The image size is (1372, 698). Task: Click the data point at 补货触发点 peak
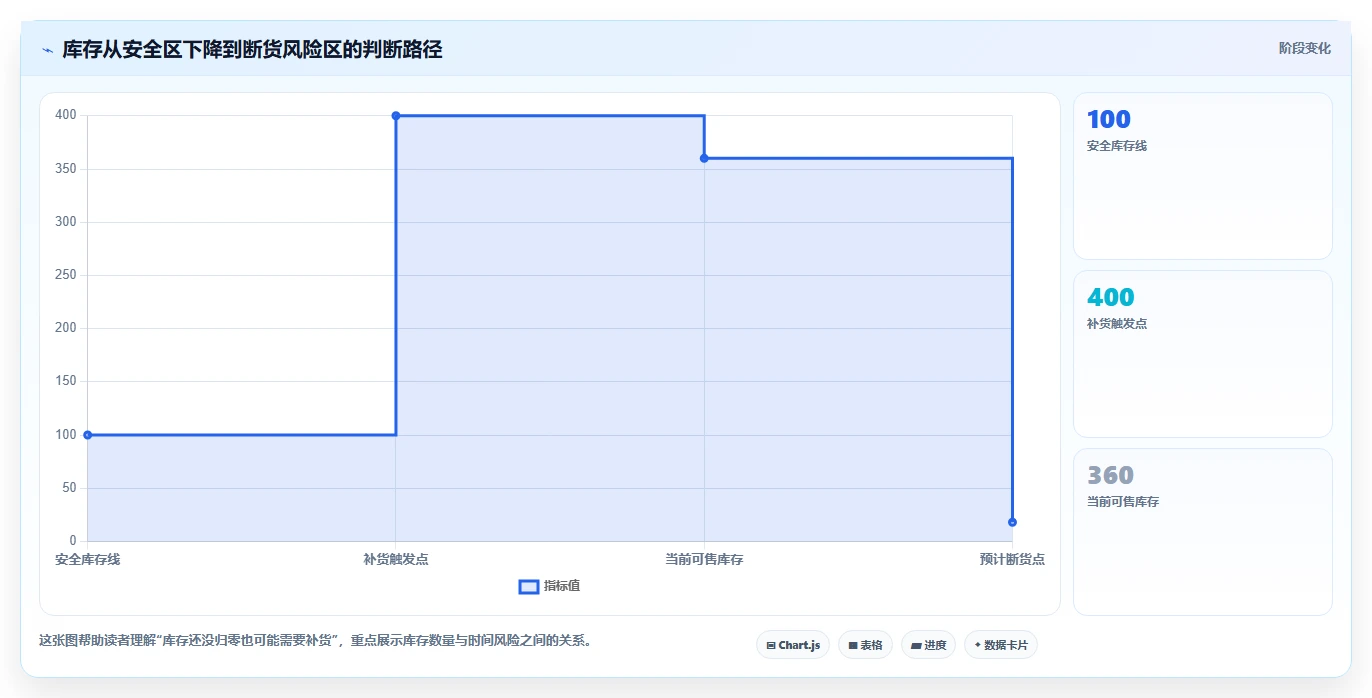396,116
